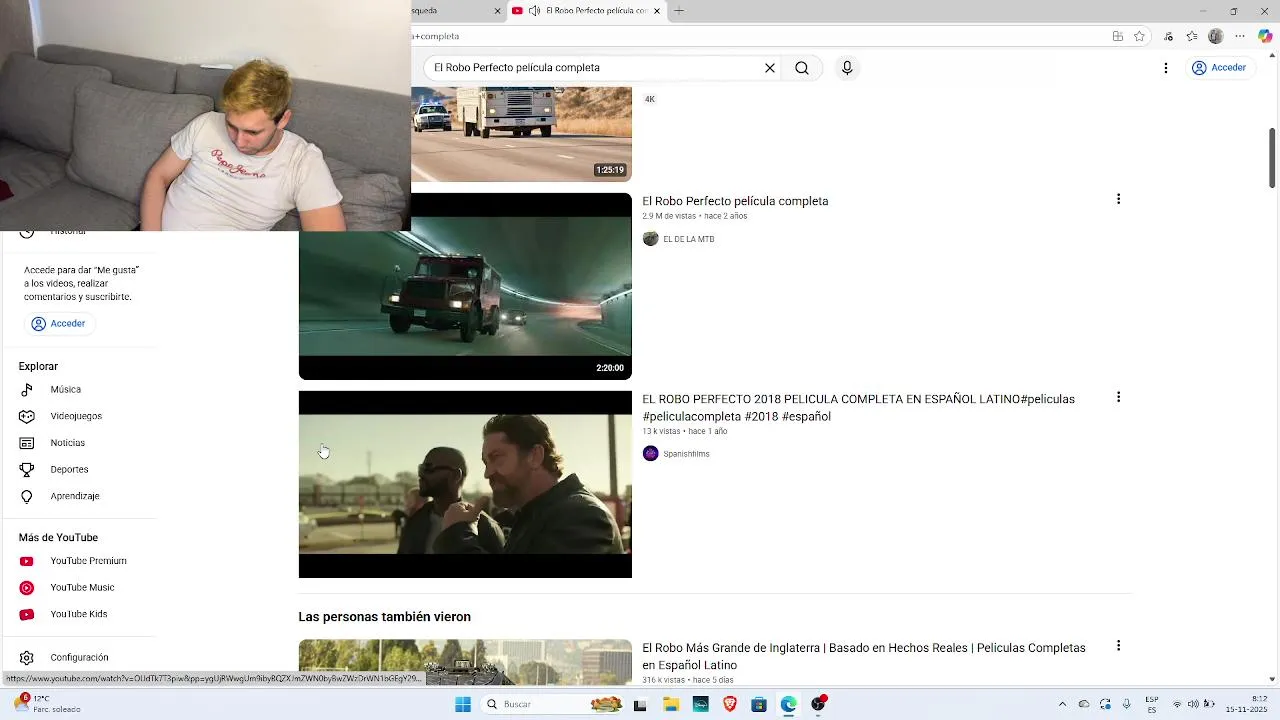
Task: Click the magnifier search button
Action: 802,68
